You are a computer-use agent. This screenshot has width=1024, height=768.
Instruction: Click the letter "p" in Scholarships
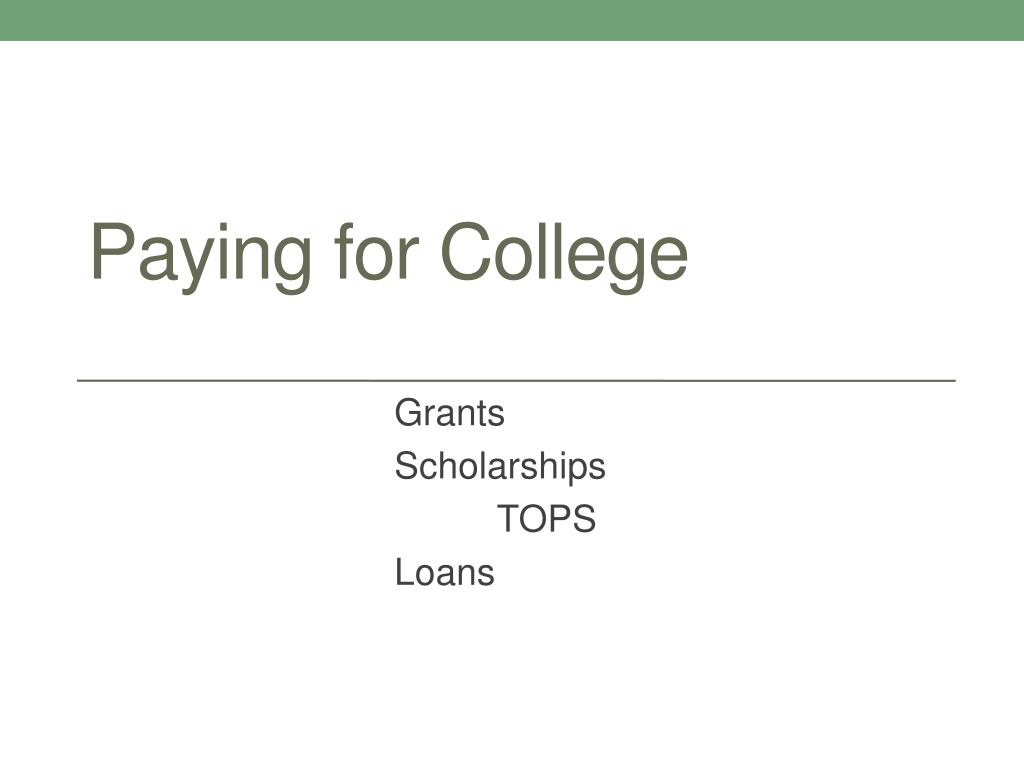click(577, 472)
